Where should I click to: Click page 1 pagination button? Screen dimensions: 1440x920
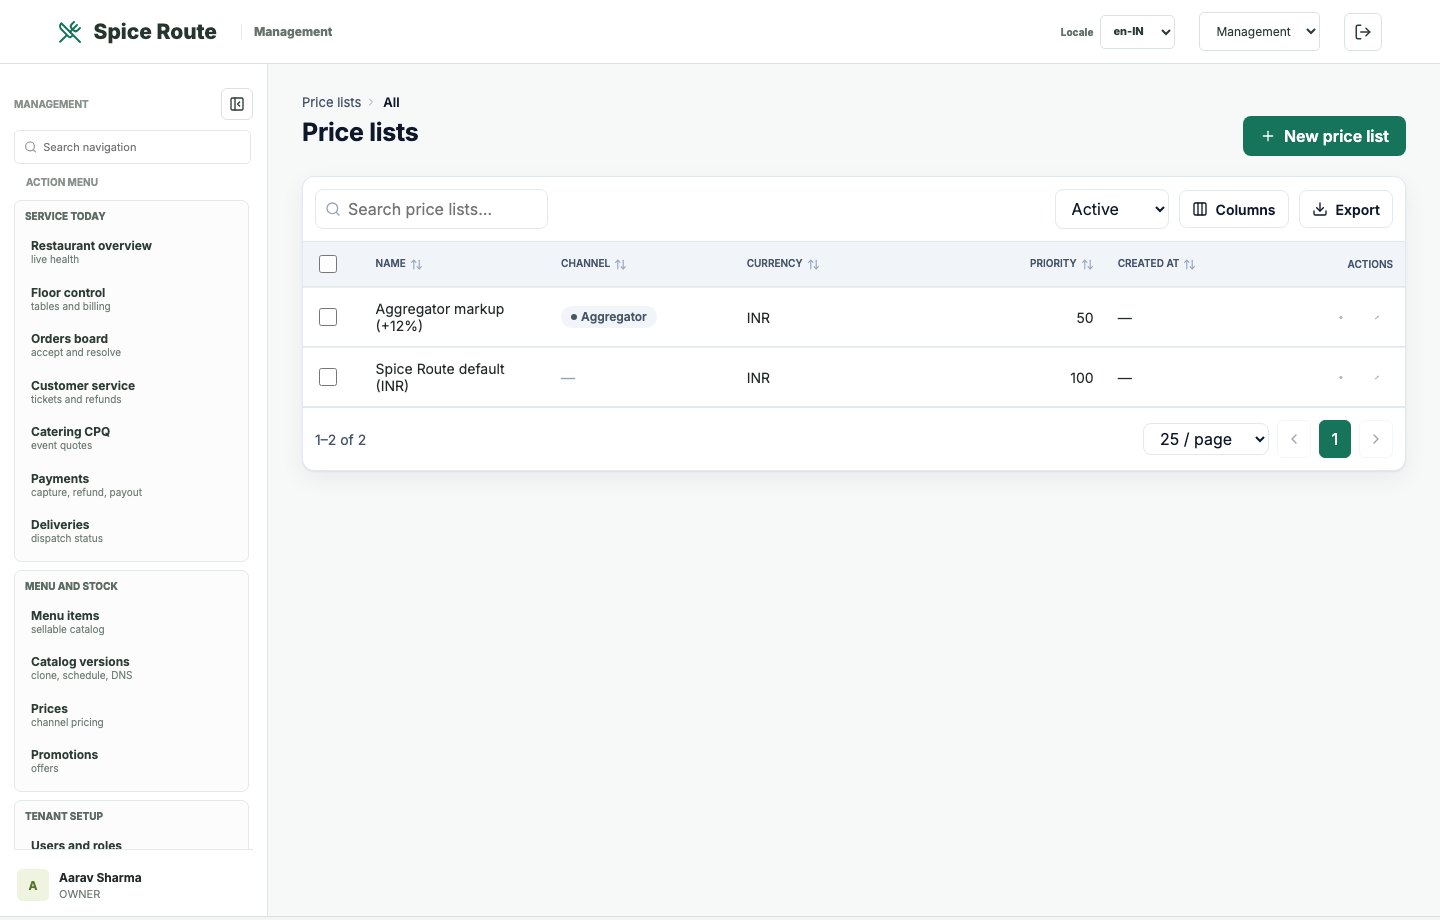[1335, 439]
